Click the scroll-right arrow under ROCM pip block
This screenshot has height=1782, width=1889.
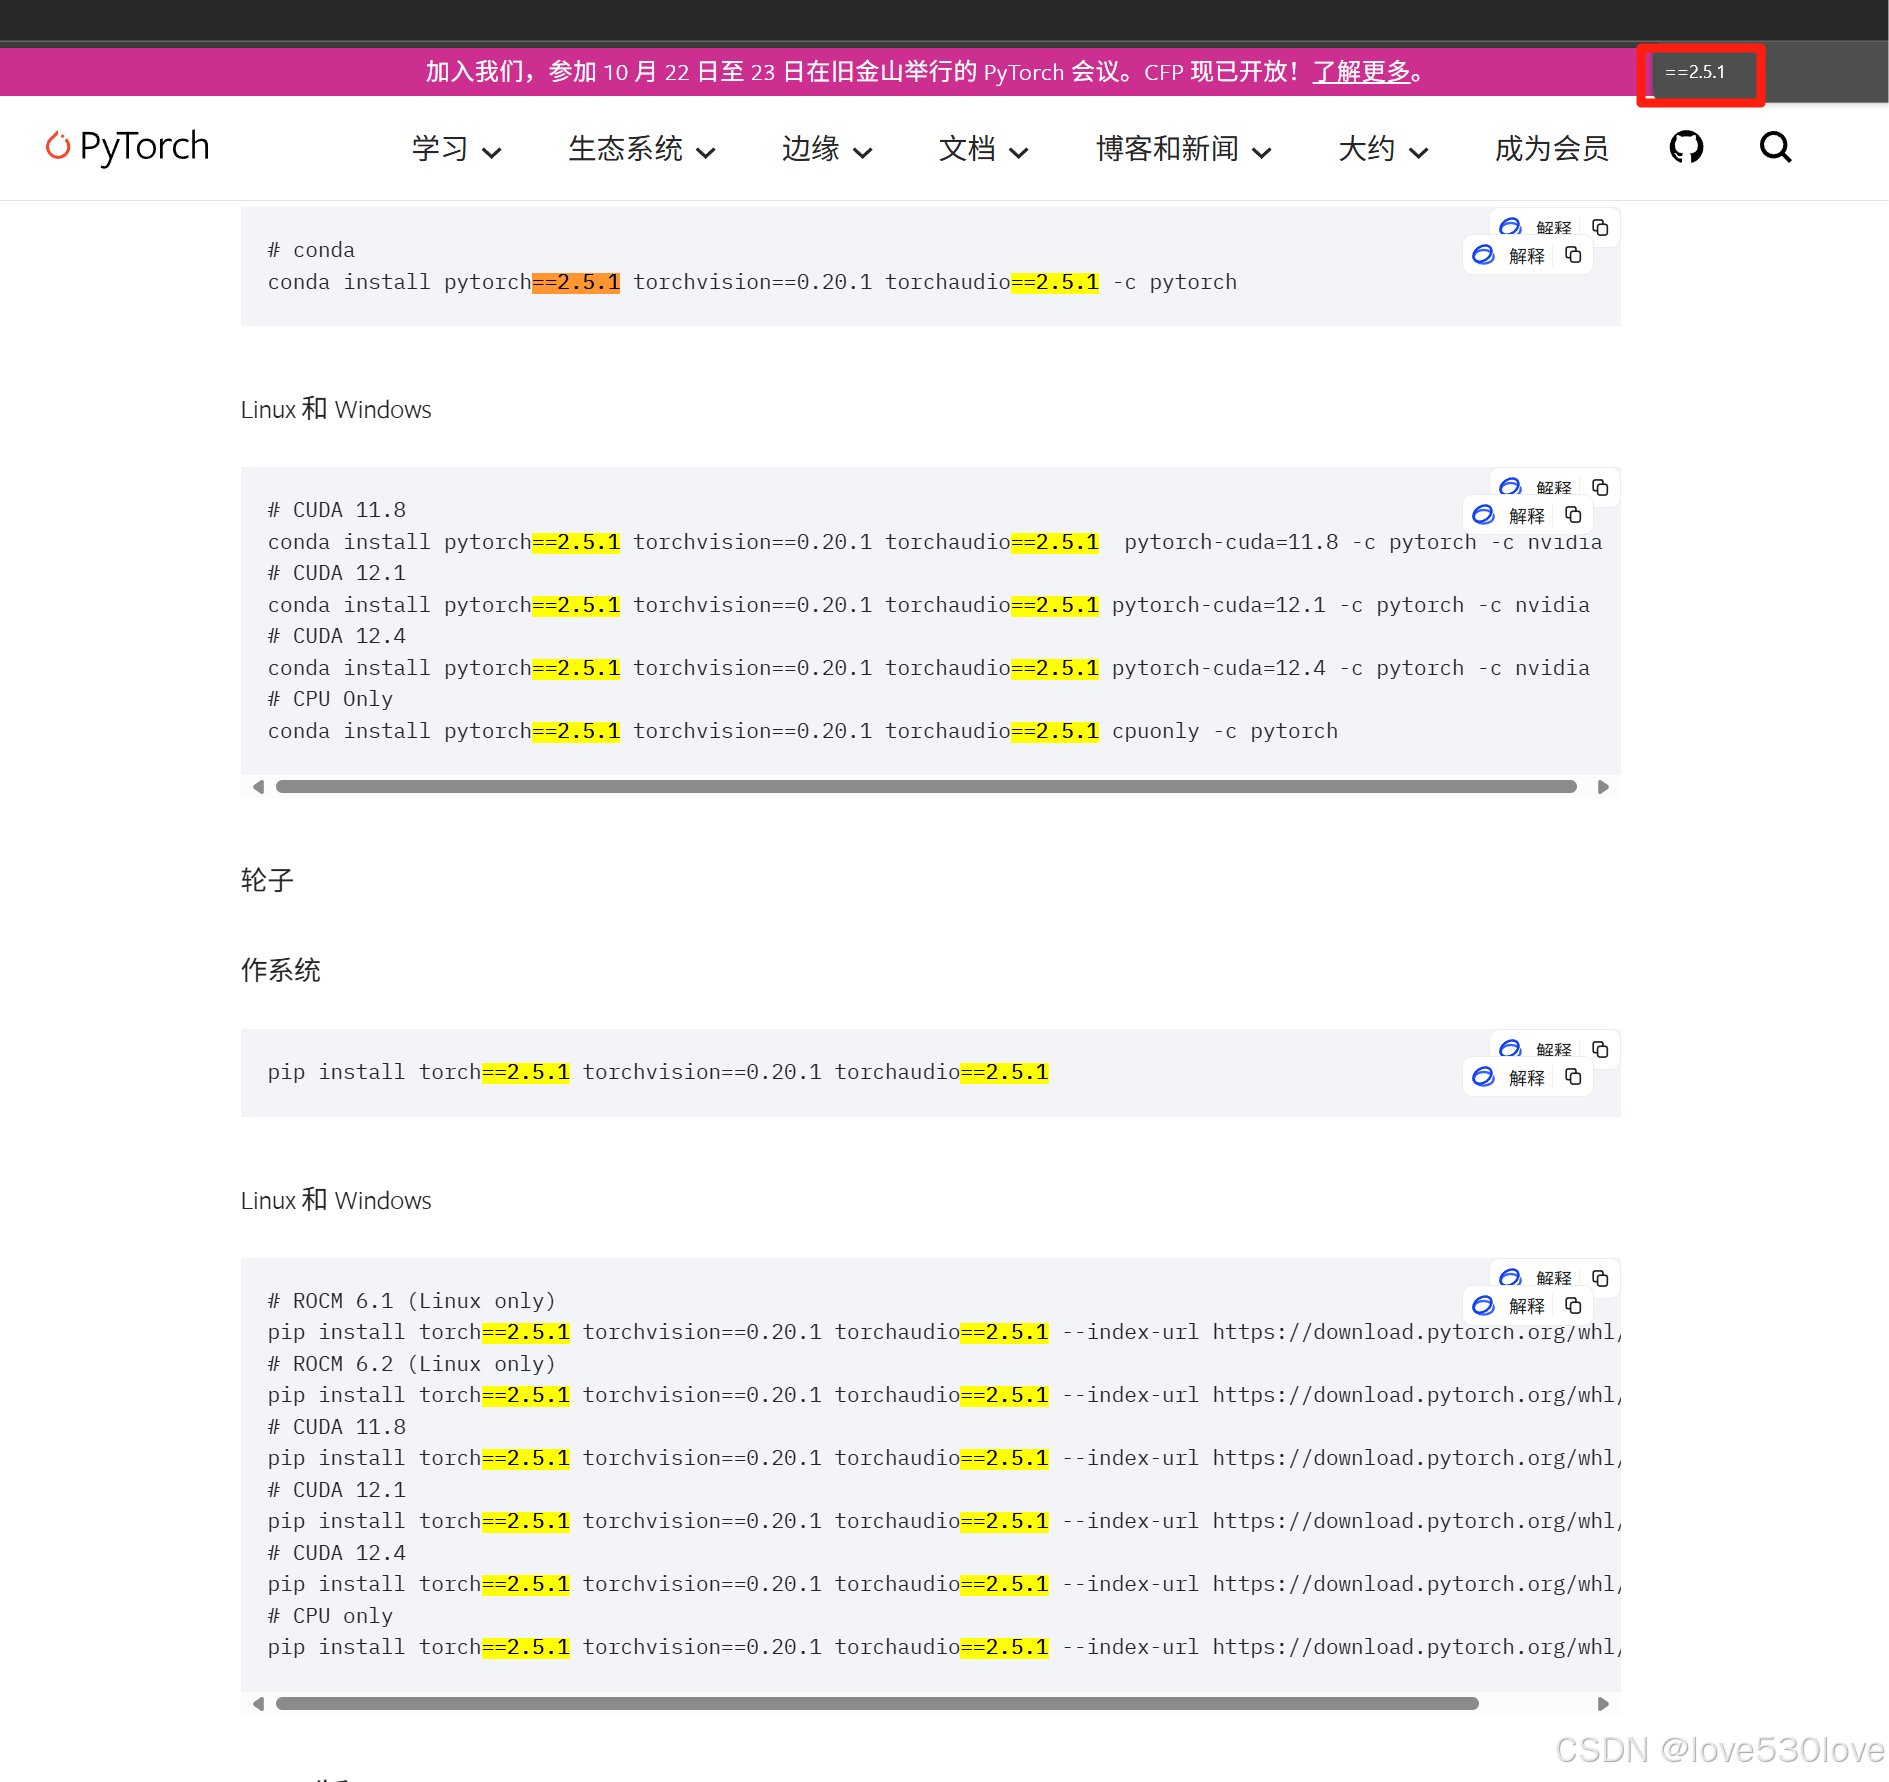point(1603,1704)
